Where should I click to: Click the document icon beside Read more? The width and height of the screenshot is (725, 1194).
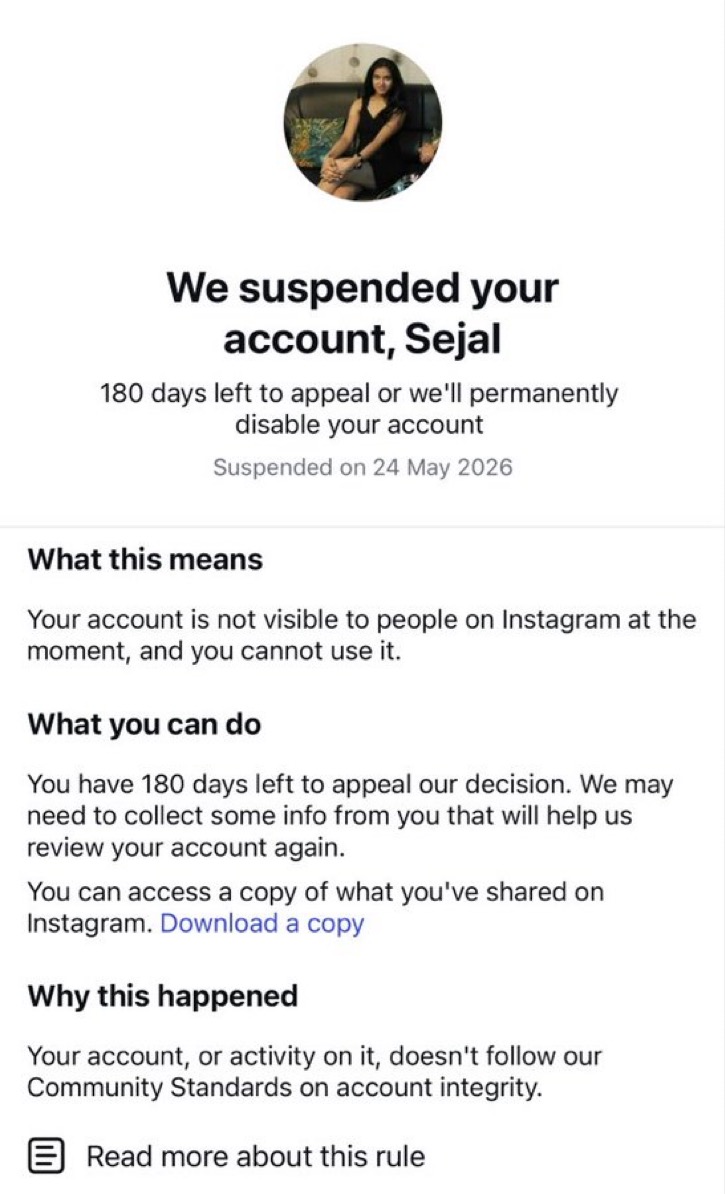point(46,1156)
